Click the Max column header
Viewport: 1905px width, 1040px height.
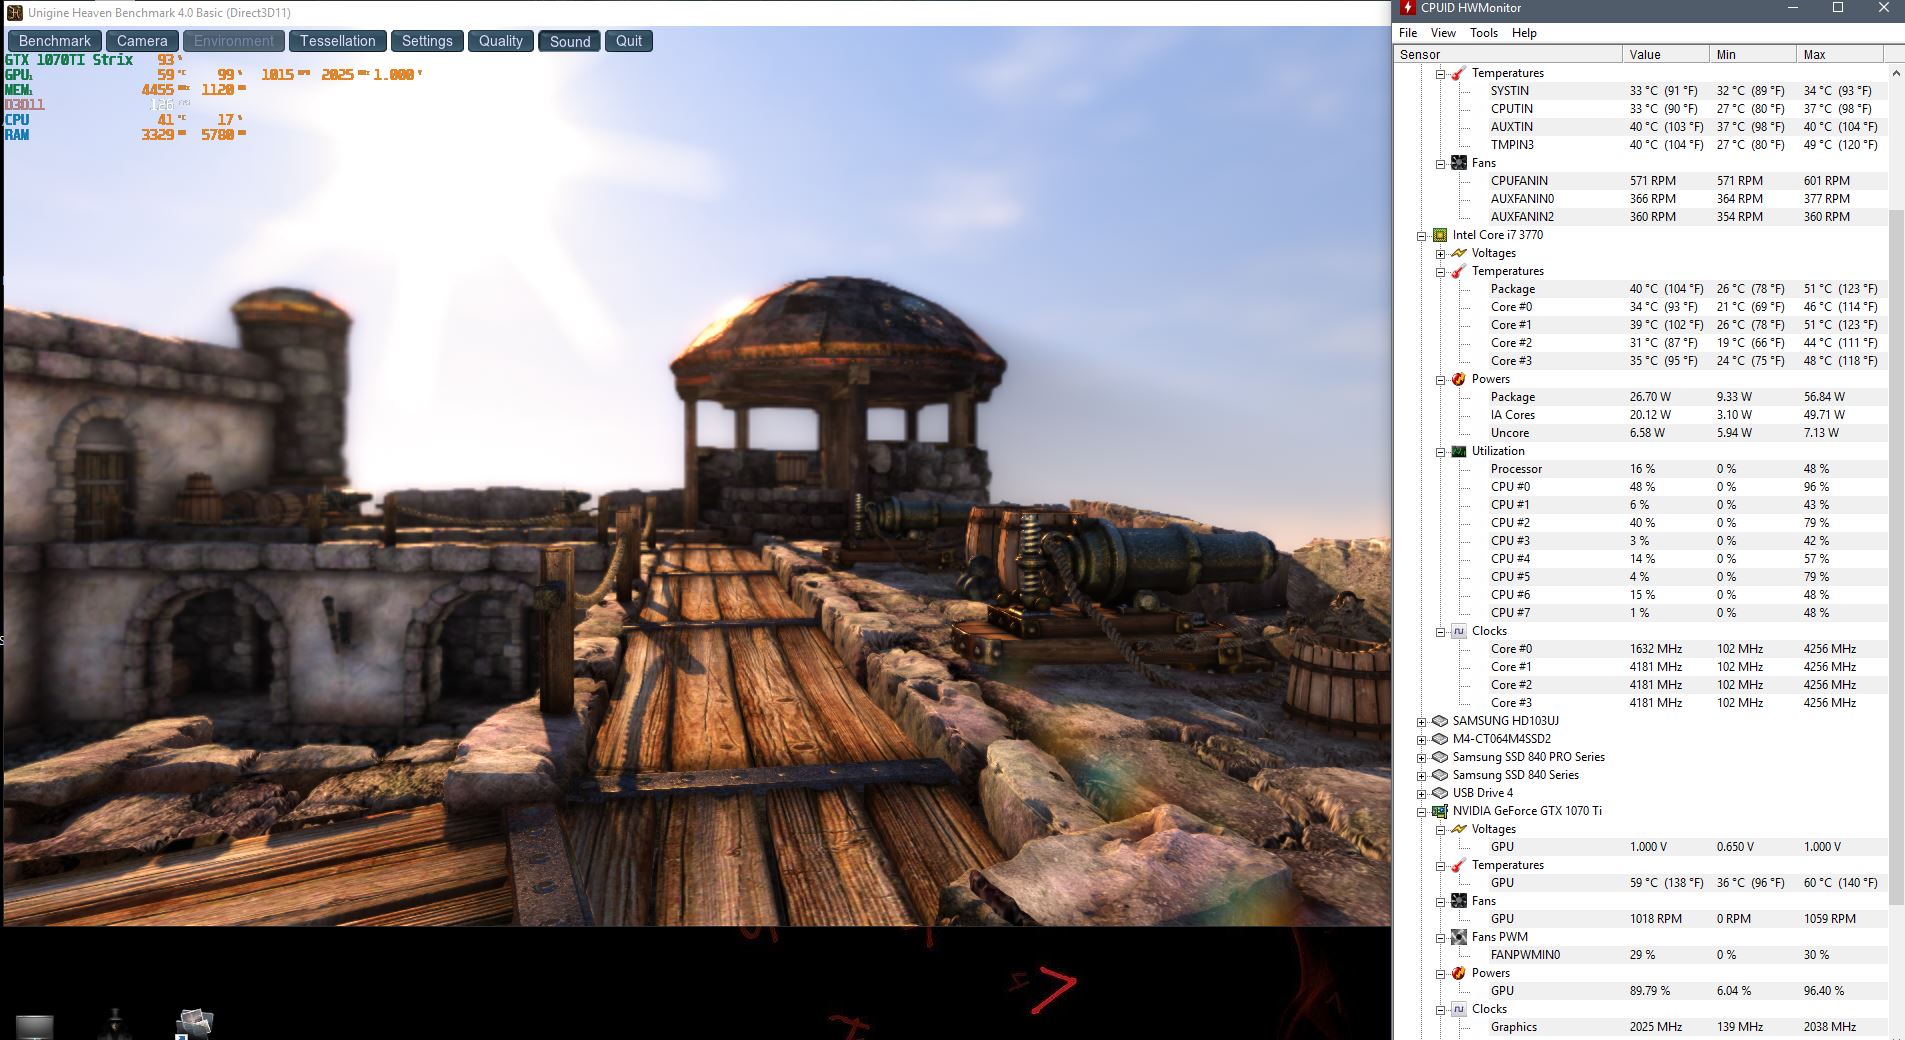tap(1839, 54)
